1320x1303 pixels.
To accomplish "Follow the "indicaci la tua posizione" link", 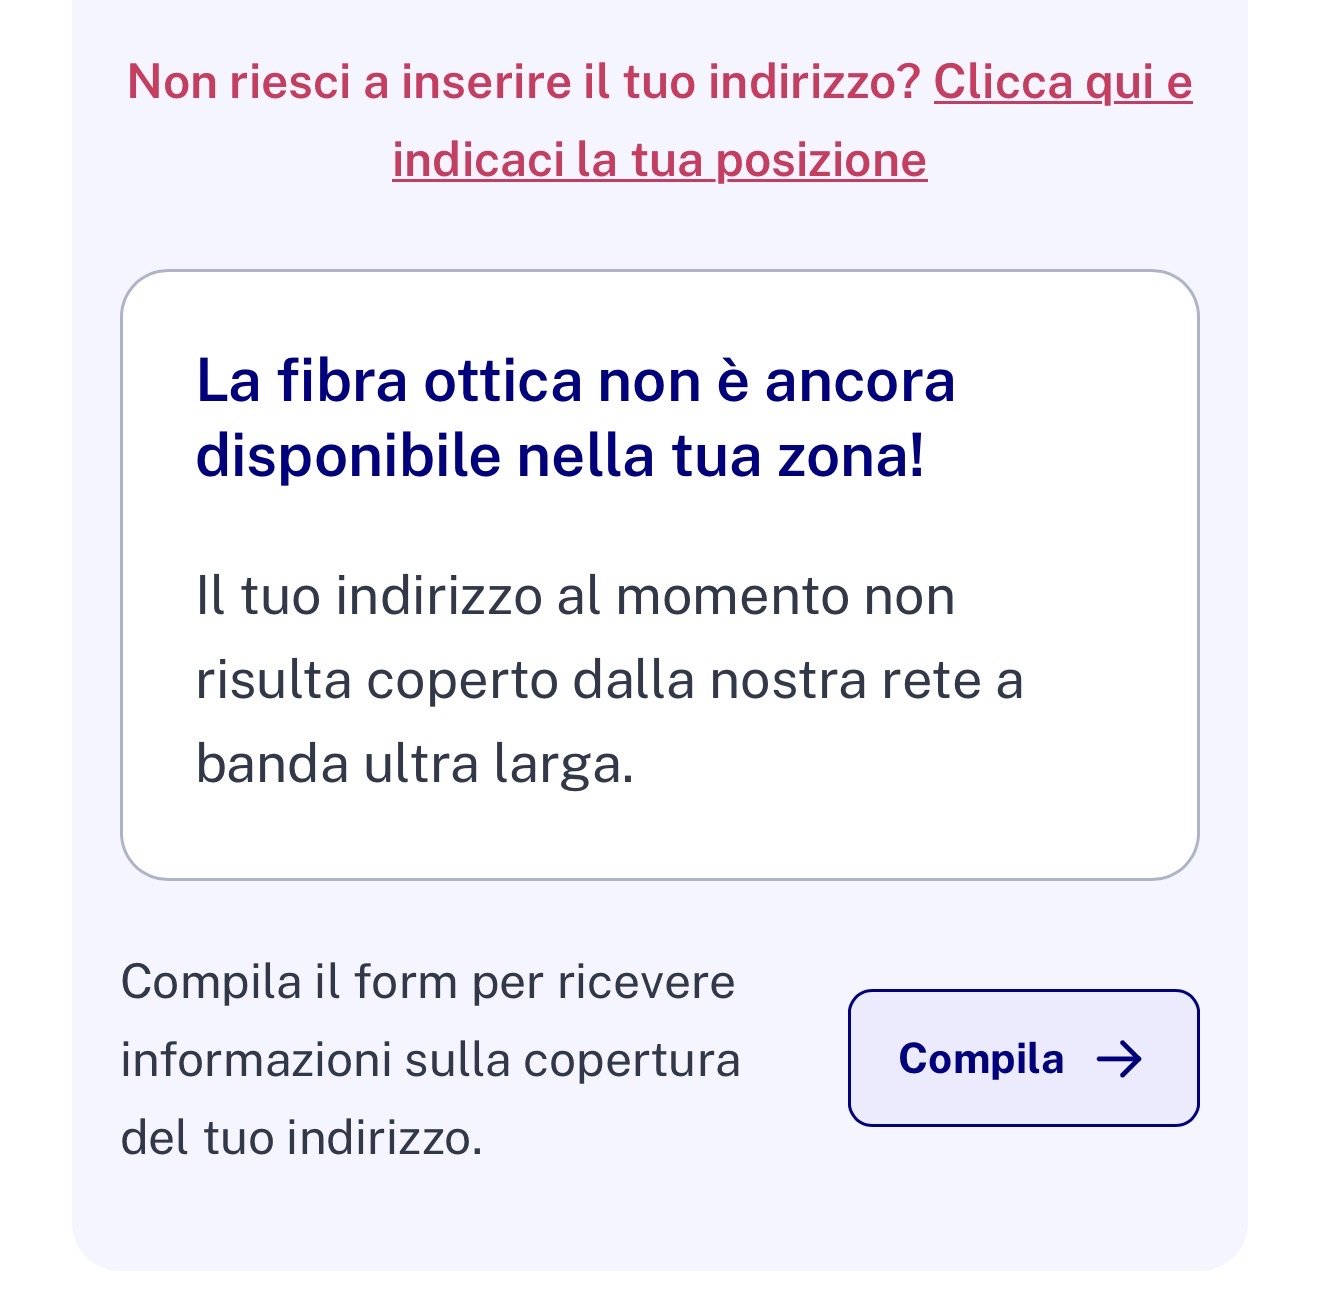I will pos(659,160).
